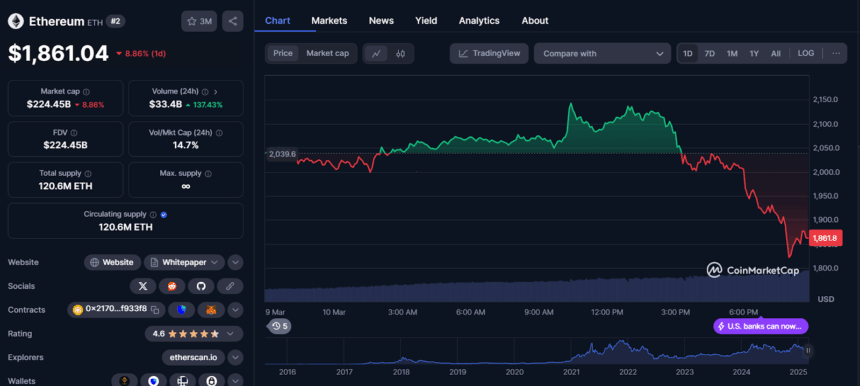
Task: Set chart range to 1Y
Action: click(754, 53)
